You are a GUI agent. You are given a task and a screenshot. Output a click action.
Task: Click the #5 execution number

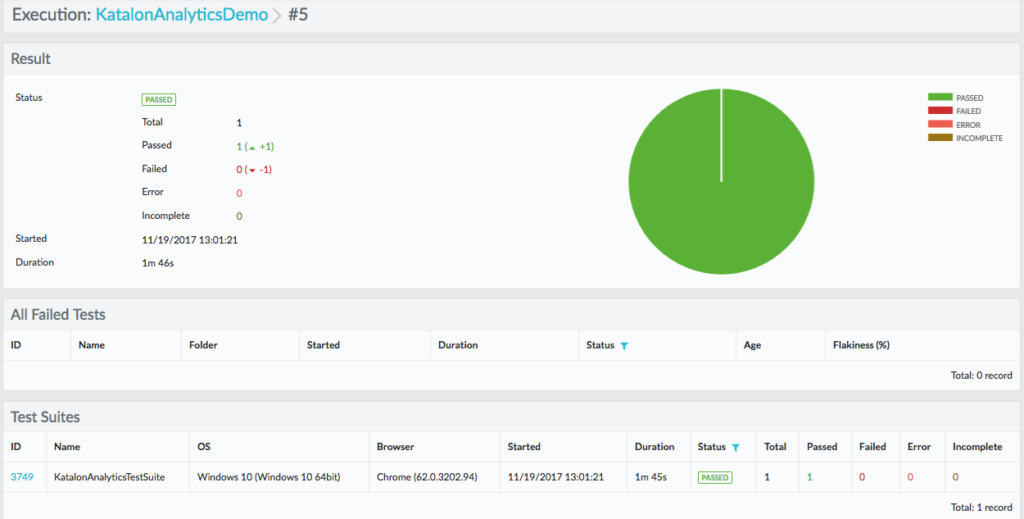coord(298,14)
